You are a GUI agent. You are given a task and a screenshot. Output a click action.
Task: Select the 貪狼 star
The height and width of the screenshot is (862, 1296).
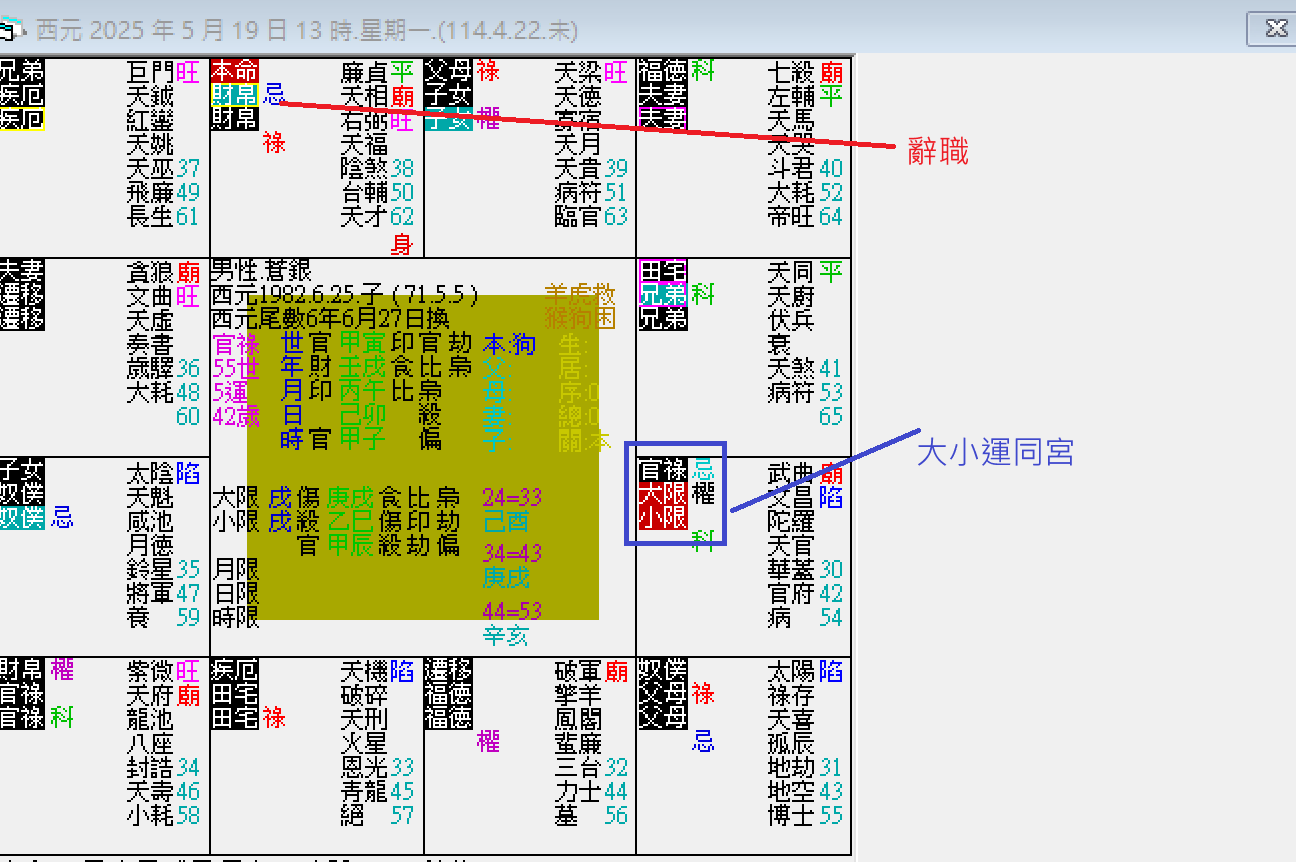(150, 273)
